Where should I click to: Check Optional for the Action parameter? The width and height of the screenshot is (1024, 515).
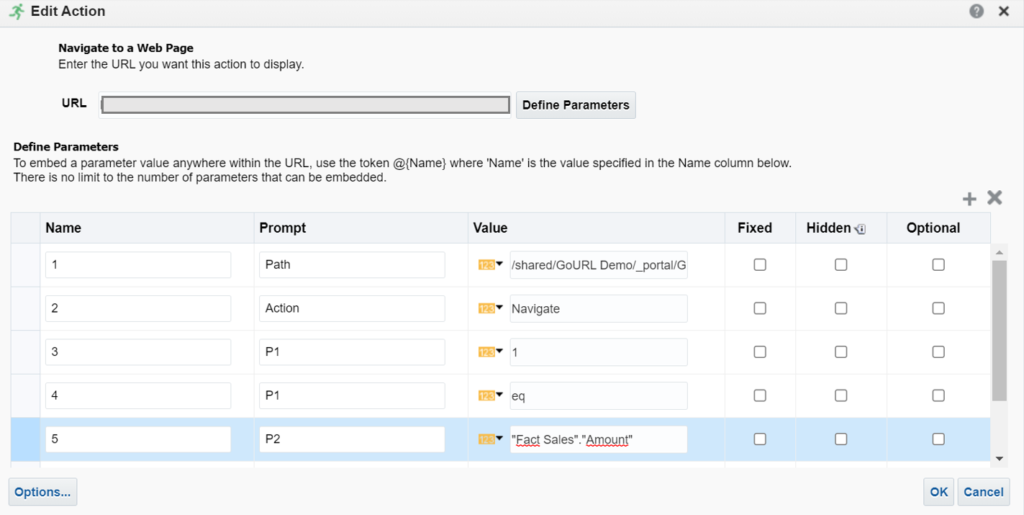coord(938,308)
